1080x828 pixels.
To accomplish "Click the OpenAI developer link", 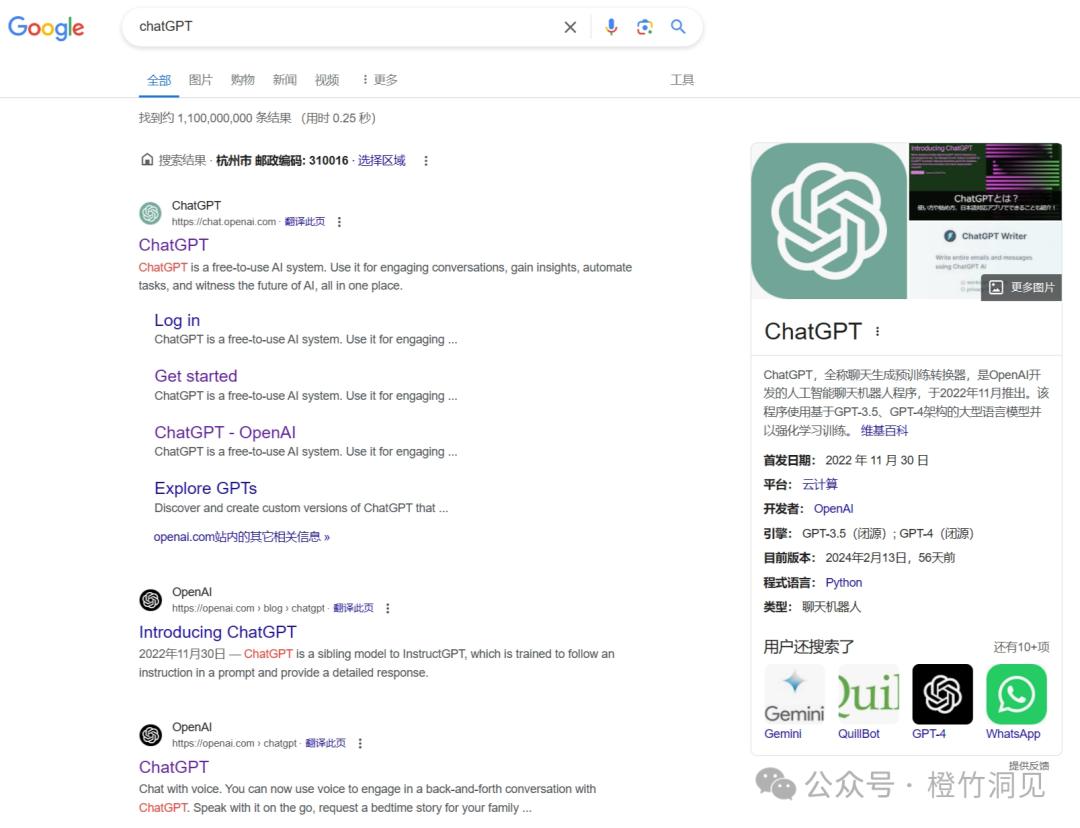I will pyautogui.click(x=833, y=508).
